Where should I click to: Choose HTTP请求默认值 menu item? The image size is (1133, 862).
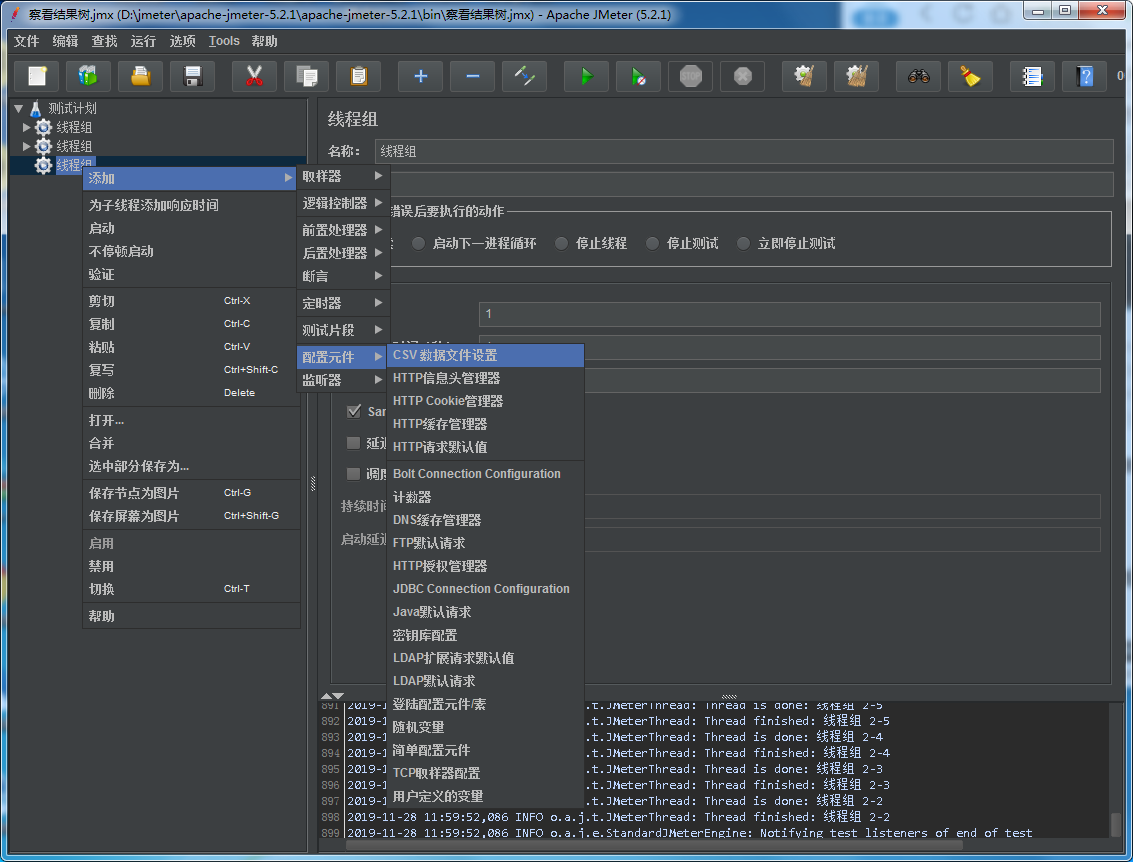(486, 447)
